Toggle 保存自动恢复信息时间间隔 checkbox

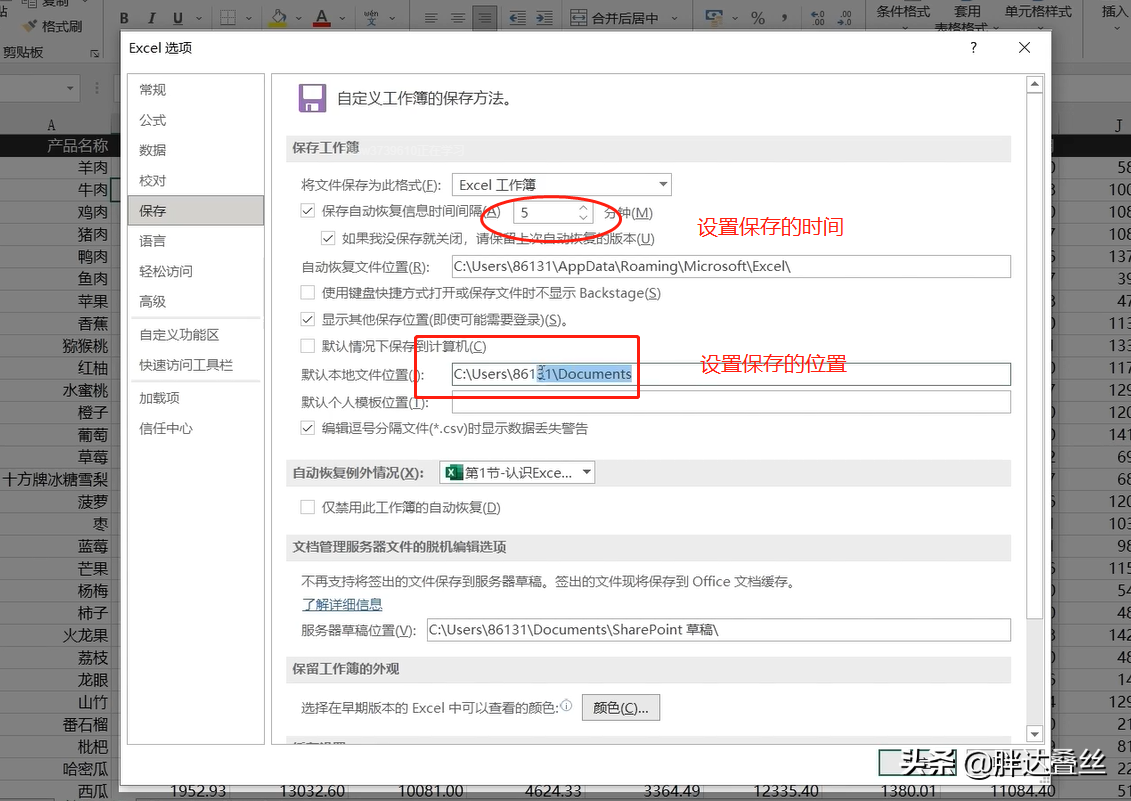click(308, 211)
